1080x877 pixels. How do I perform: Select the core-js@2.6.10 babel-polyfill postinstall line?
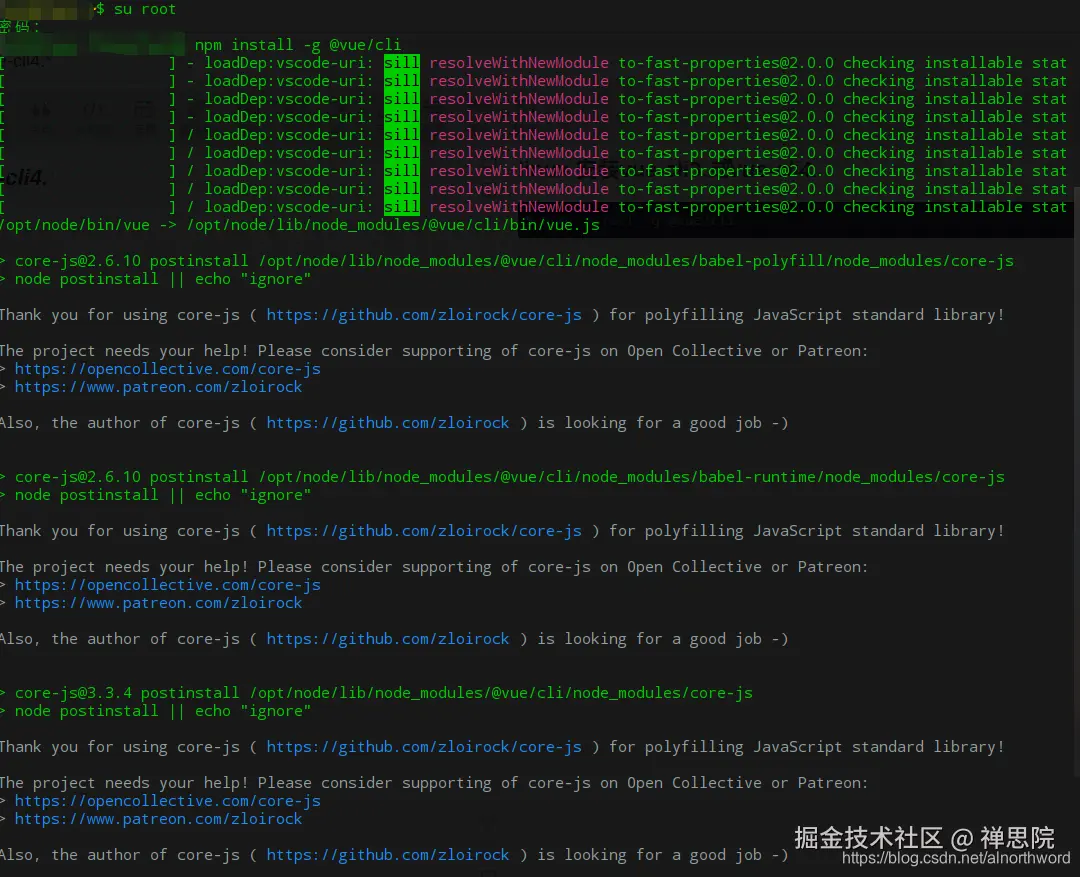click(507, 261)
